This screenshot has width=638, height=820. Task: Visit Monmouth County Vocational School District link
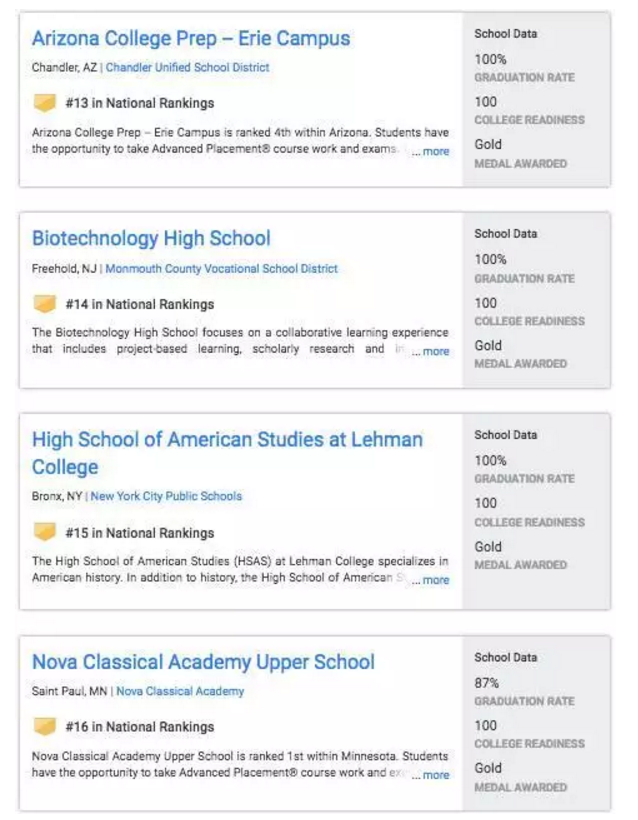pos(221,269)
